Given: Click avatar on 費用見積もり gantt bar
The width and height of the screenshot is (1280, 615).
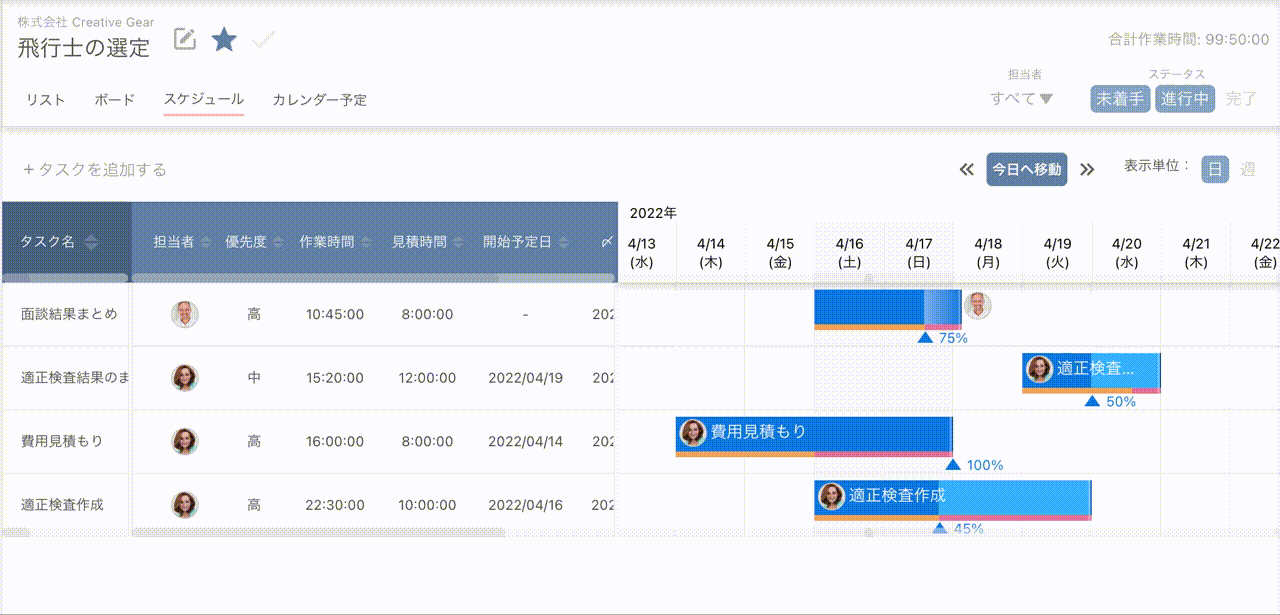Looking at the screenshot, I should [692, 432].
